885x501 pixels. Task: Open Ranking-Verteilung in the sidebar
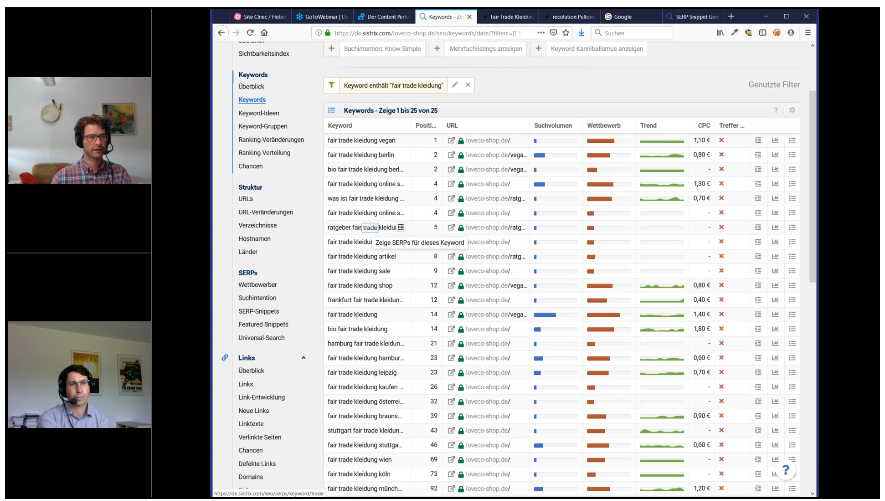point(264,153)
